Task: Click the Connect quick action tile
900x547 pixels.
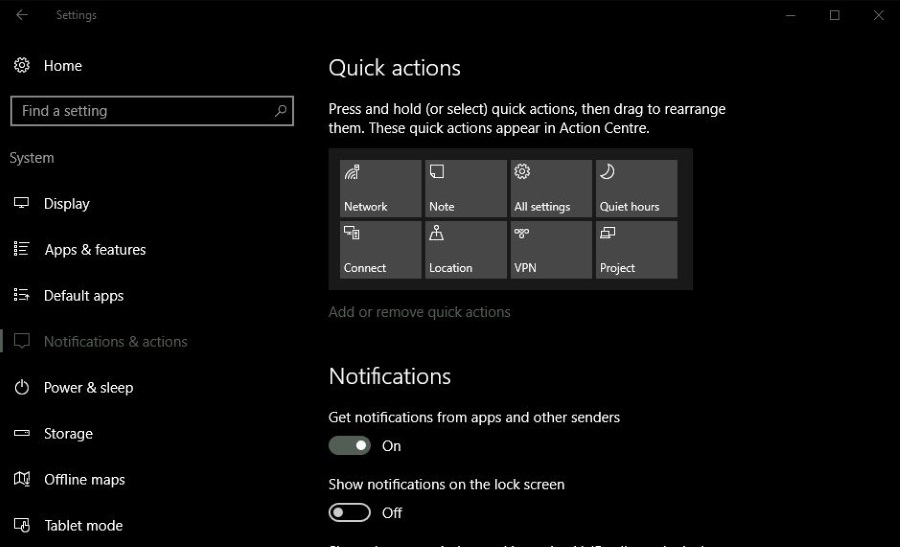Action: (380, 250)
